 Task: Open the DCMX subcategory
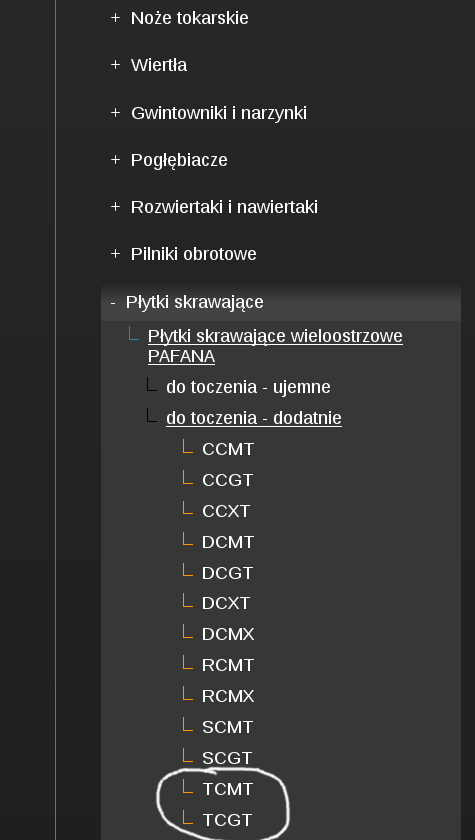[228, 634]
